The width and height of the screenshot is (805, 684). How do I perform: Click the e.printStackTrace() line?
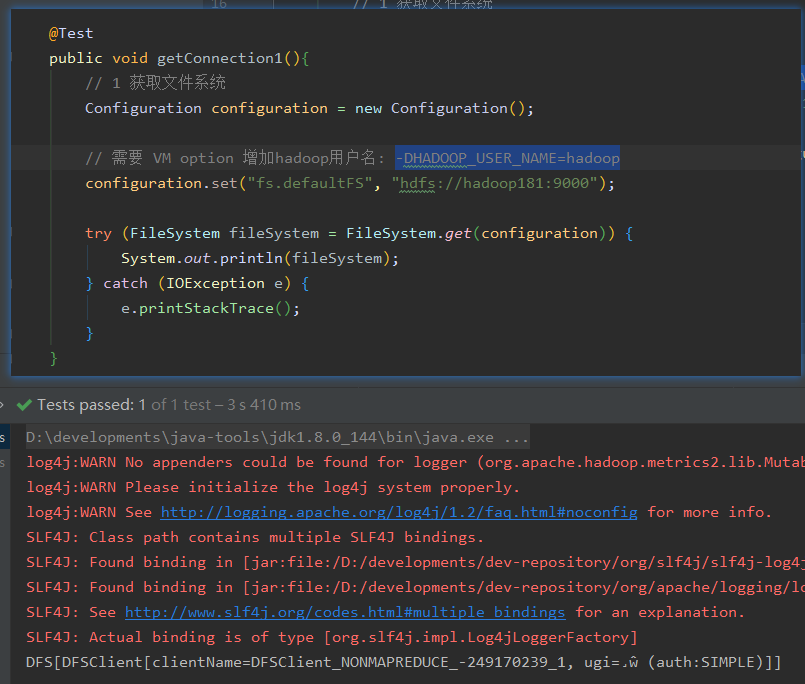pos(210,309)
